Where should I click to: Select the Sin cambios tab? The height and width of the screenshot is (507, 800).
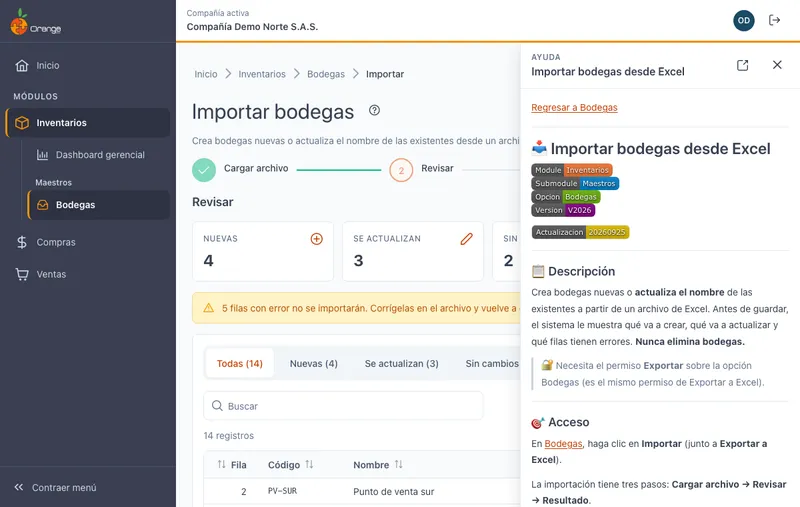[492, 364]
